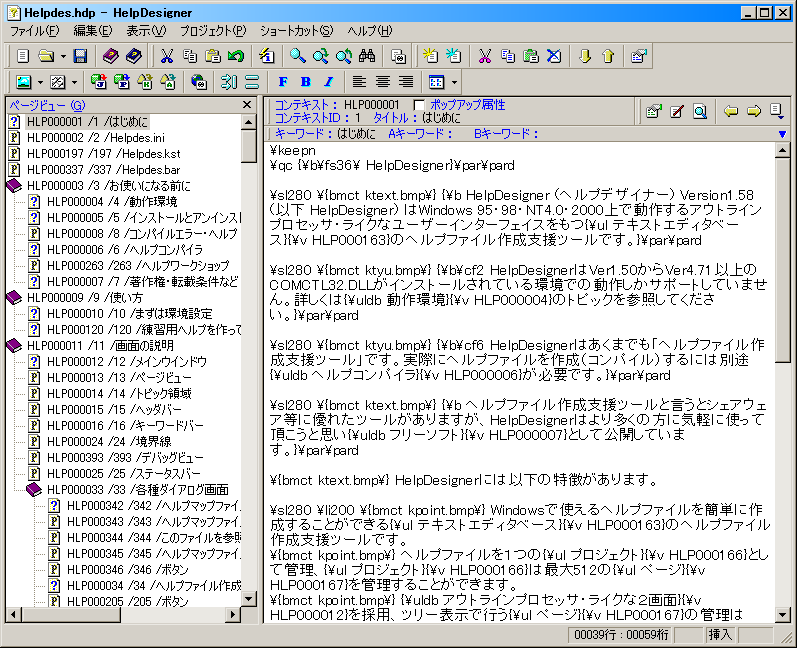
Task: Click the green Undo arrow icon
Action: 236,56
